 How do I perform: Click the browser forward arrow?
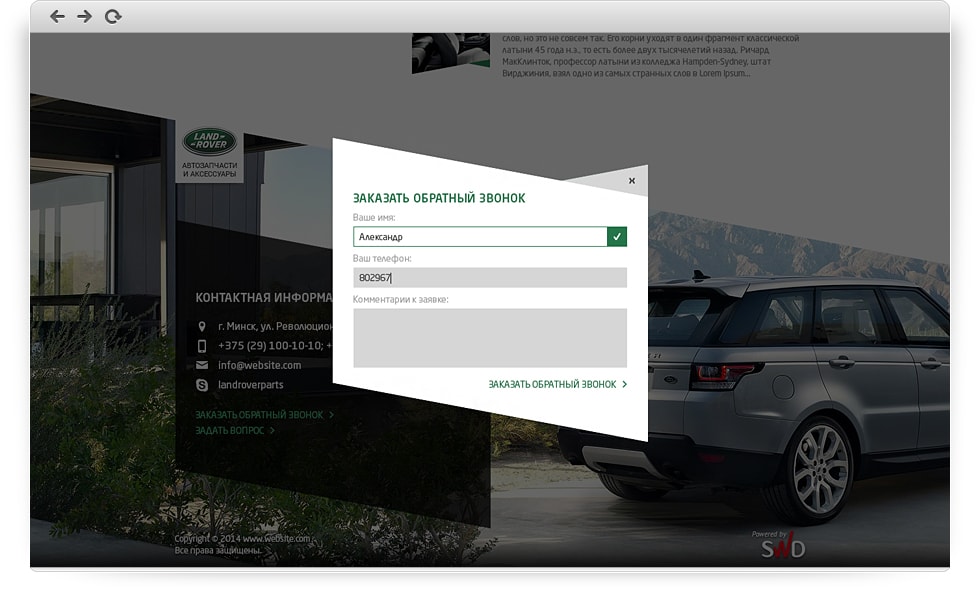click(84, 16)
